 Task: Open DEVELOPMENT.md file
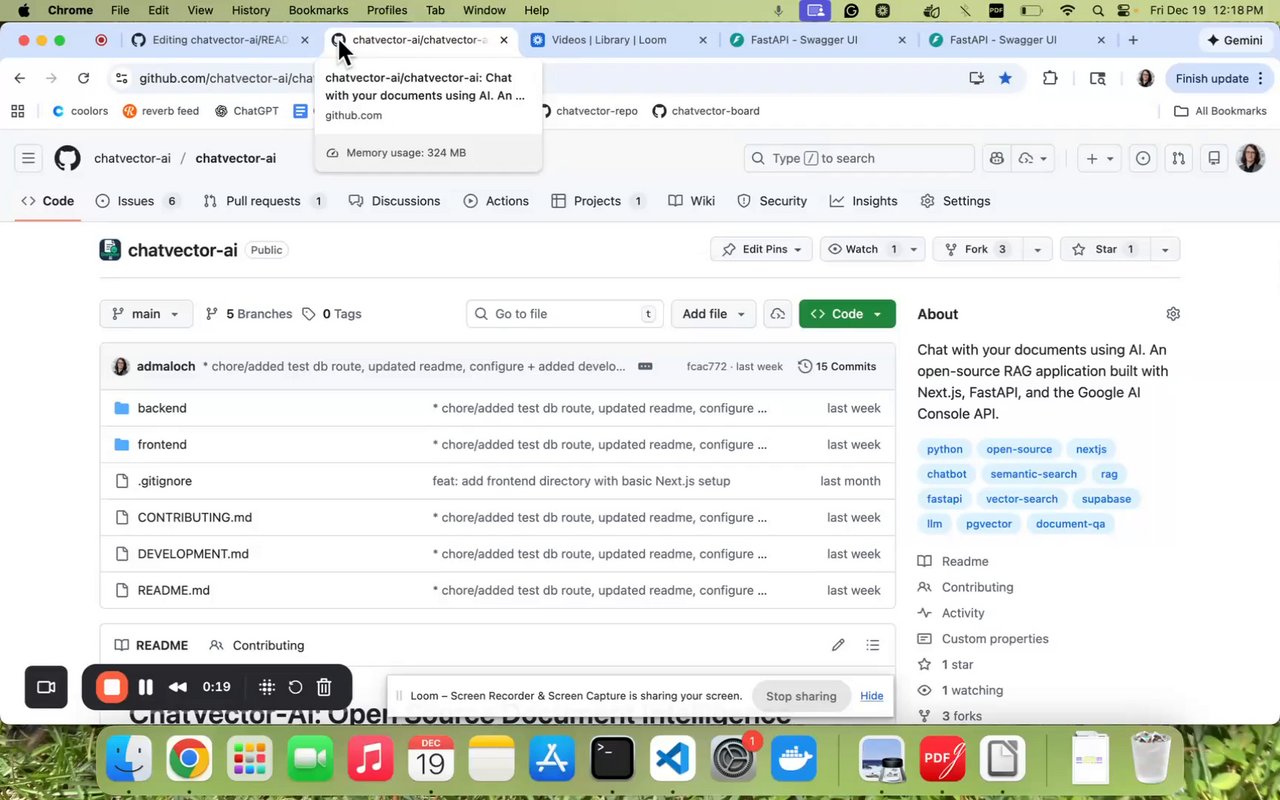pos(193,554)
